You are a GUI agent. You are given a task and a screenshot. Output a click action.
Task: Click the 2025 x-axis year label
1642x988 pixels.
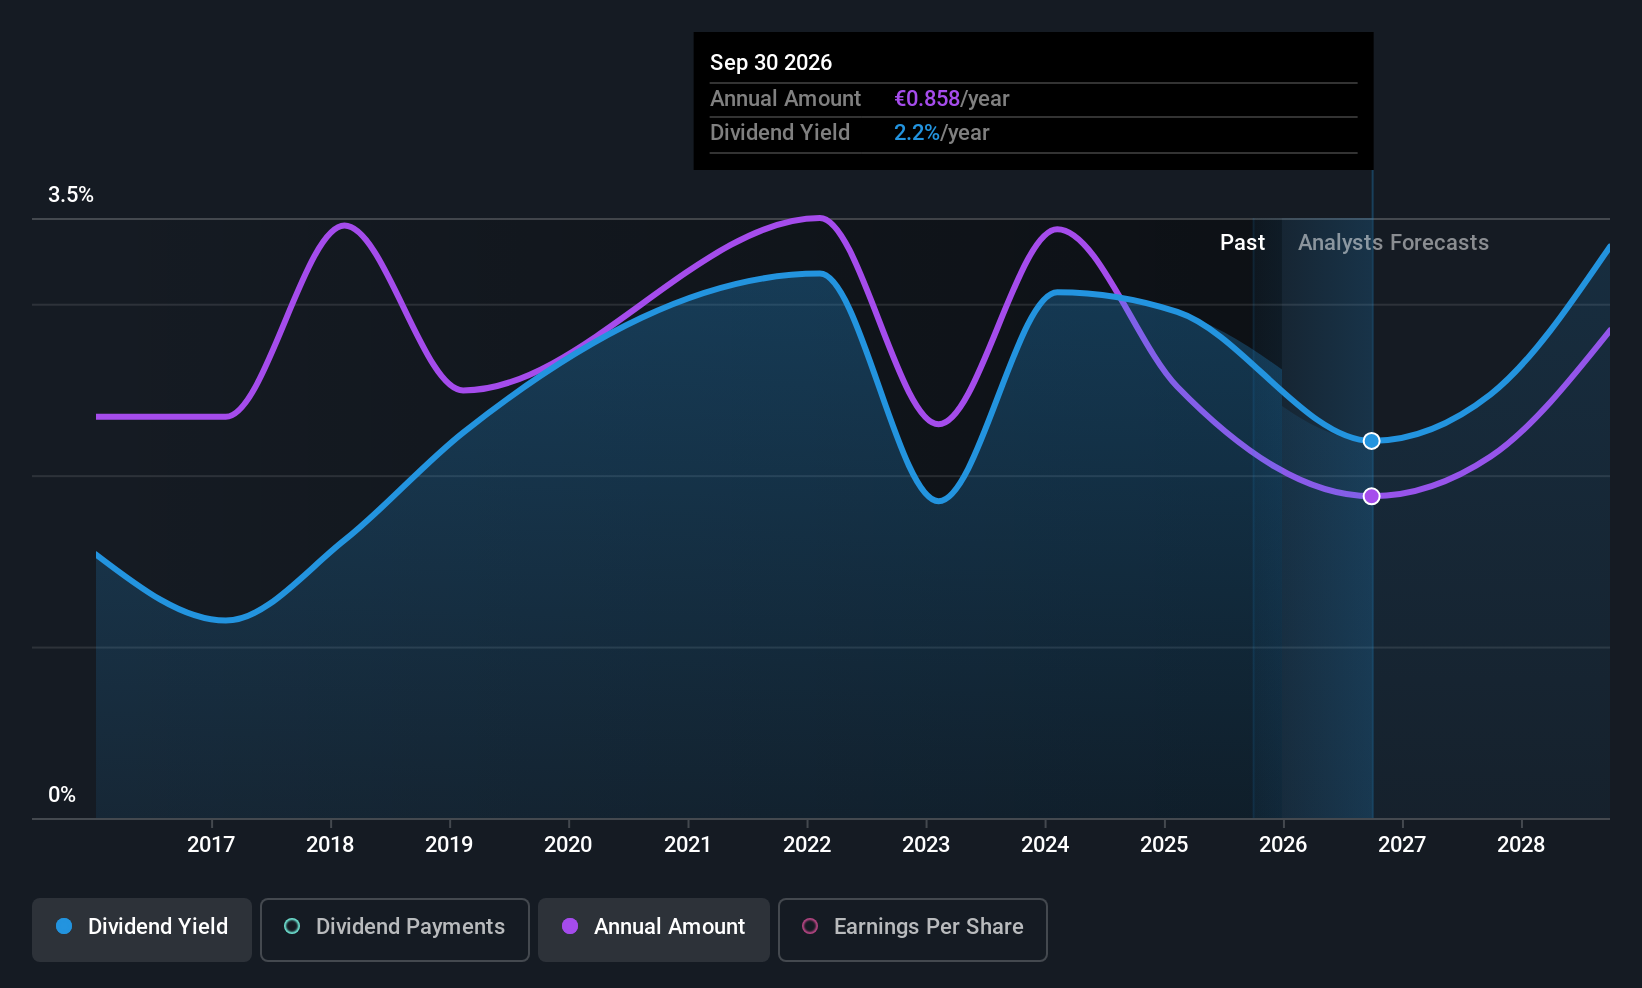point(1164,844)
